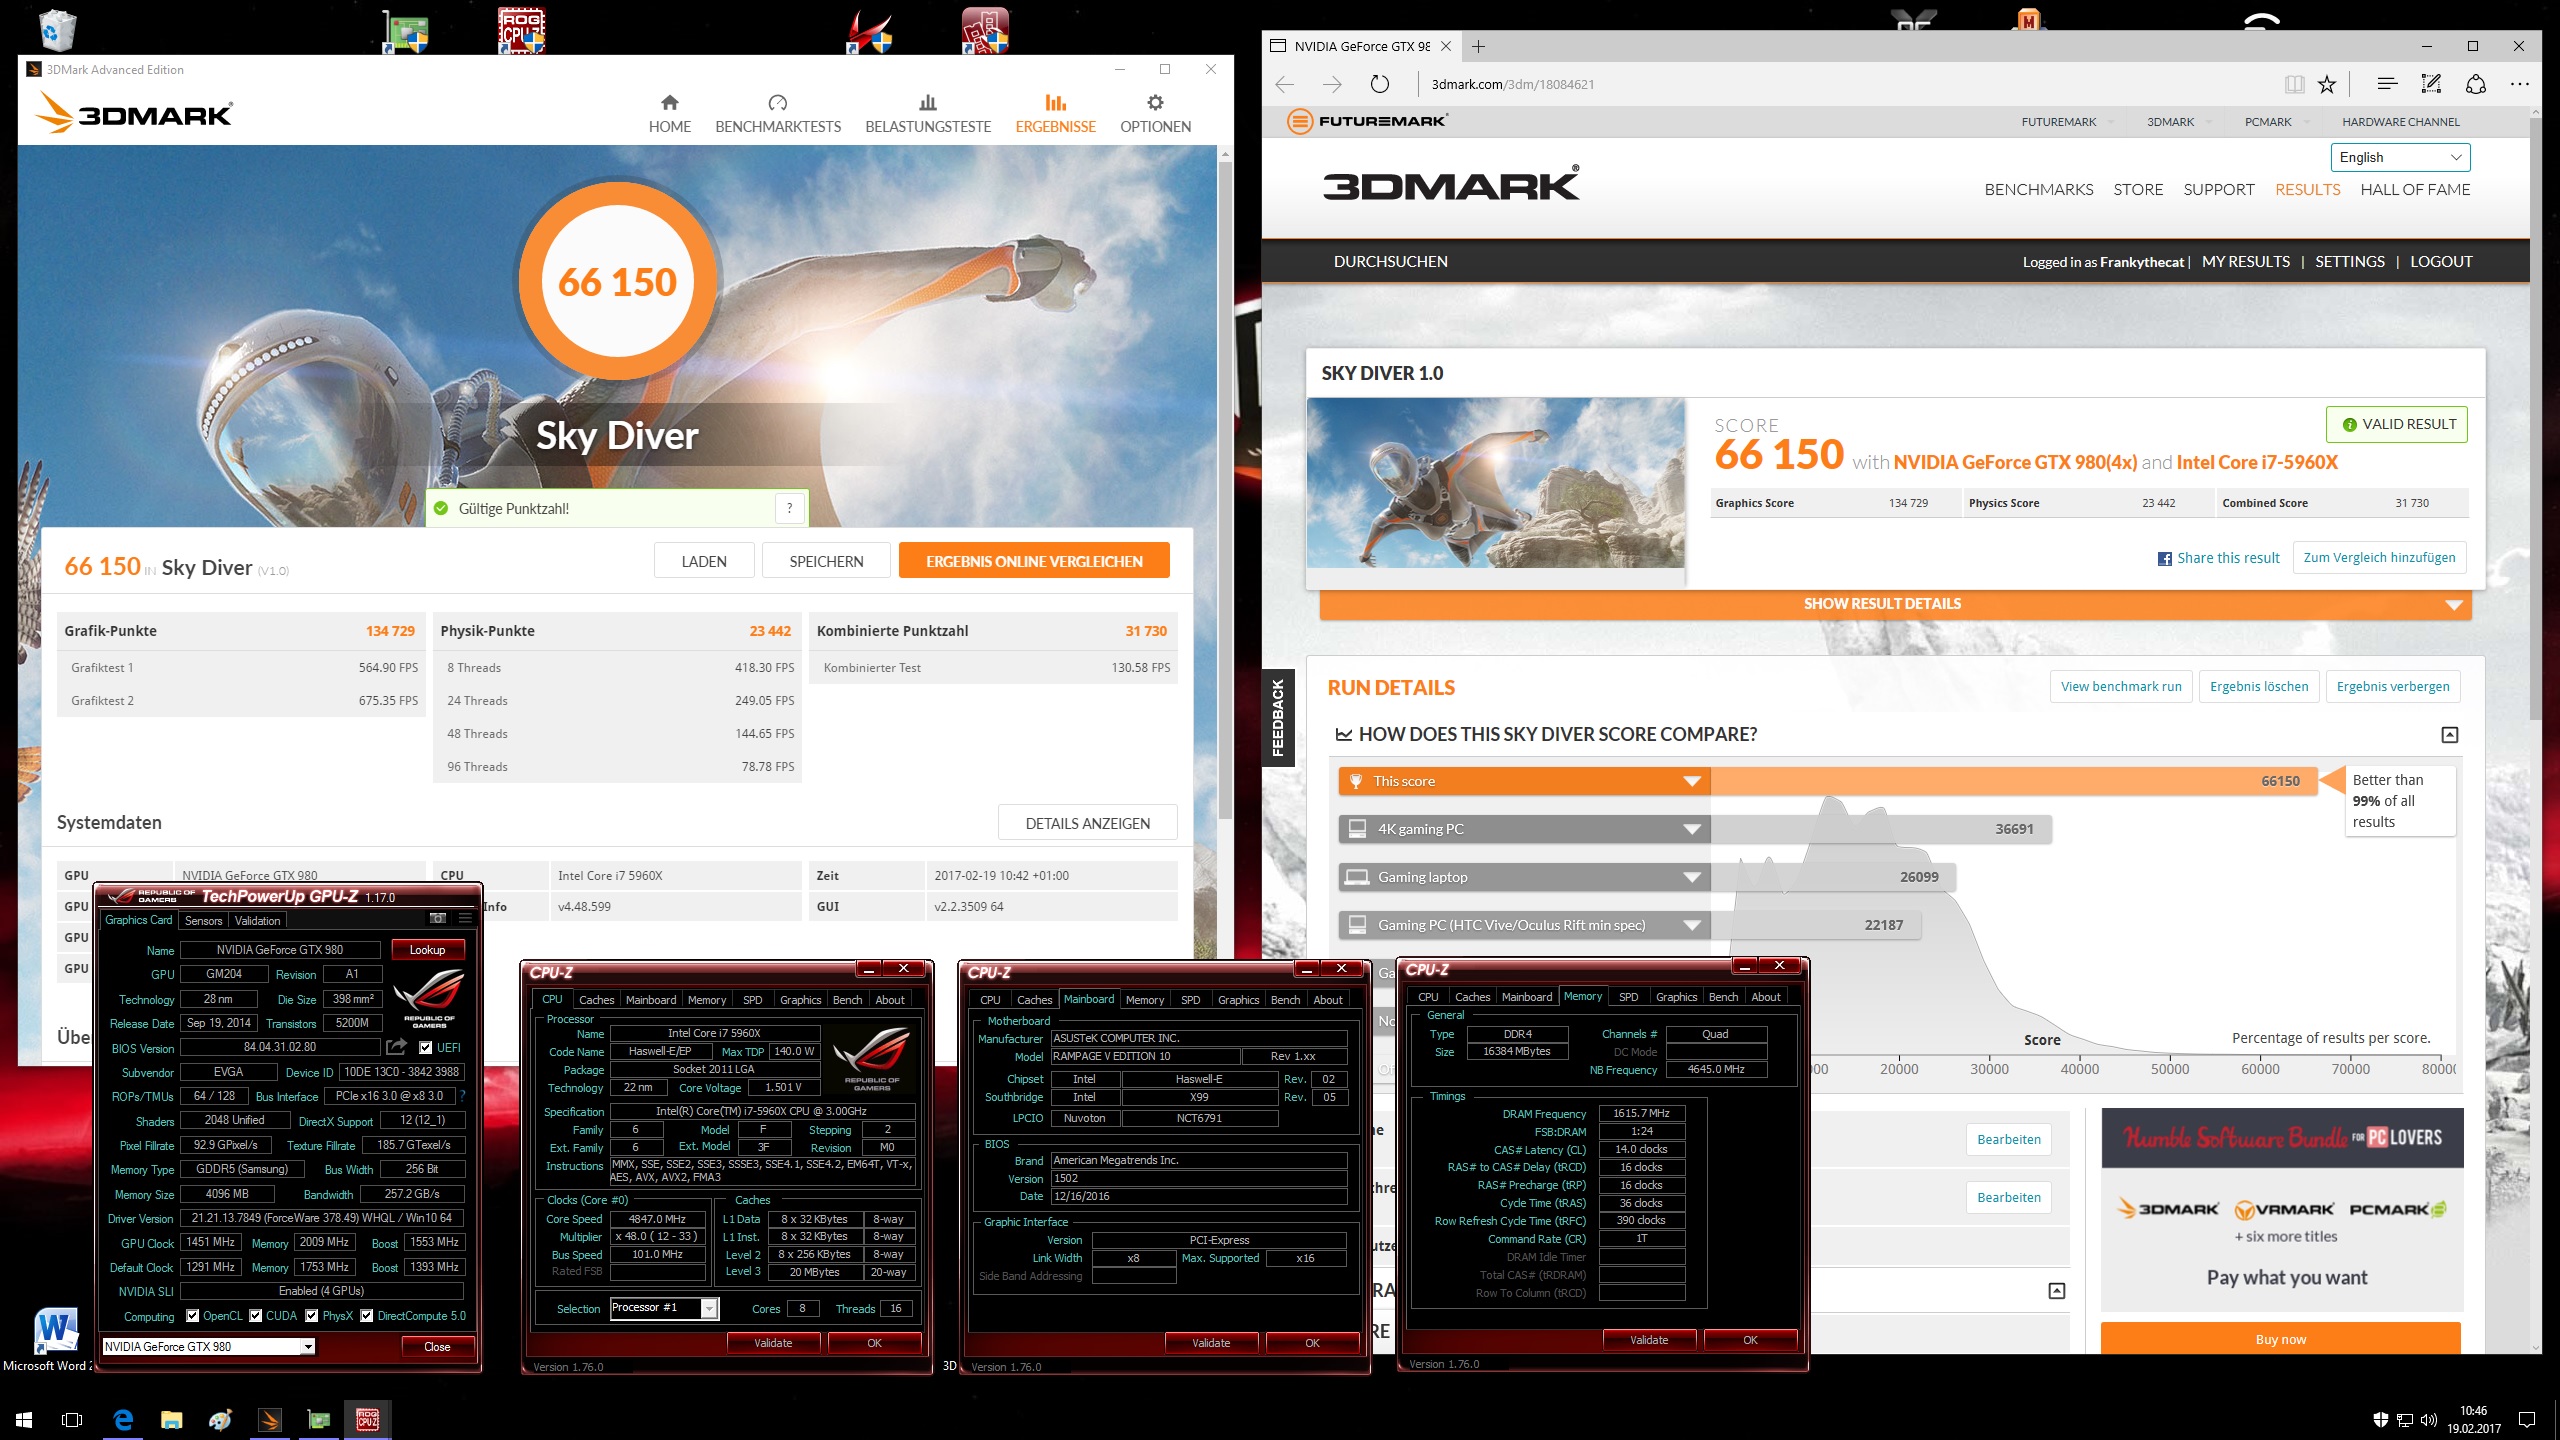Open the ROG CPU-Z desktop shortcut
This screenshot has width=2560, height=1440.
(522, 30)
